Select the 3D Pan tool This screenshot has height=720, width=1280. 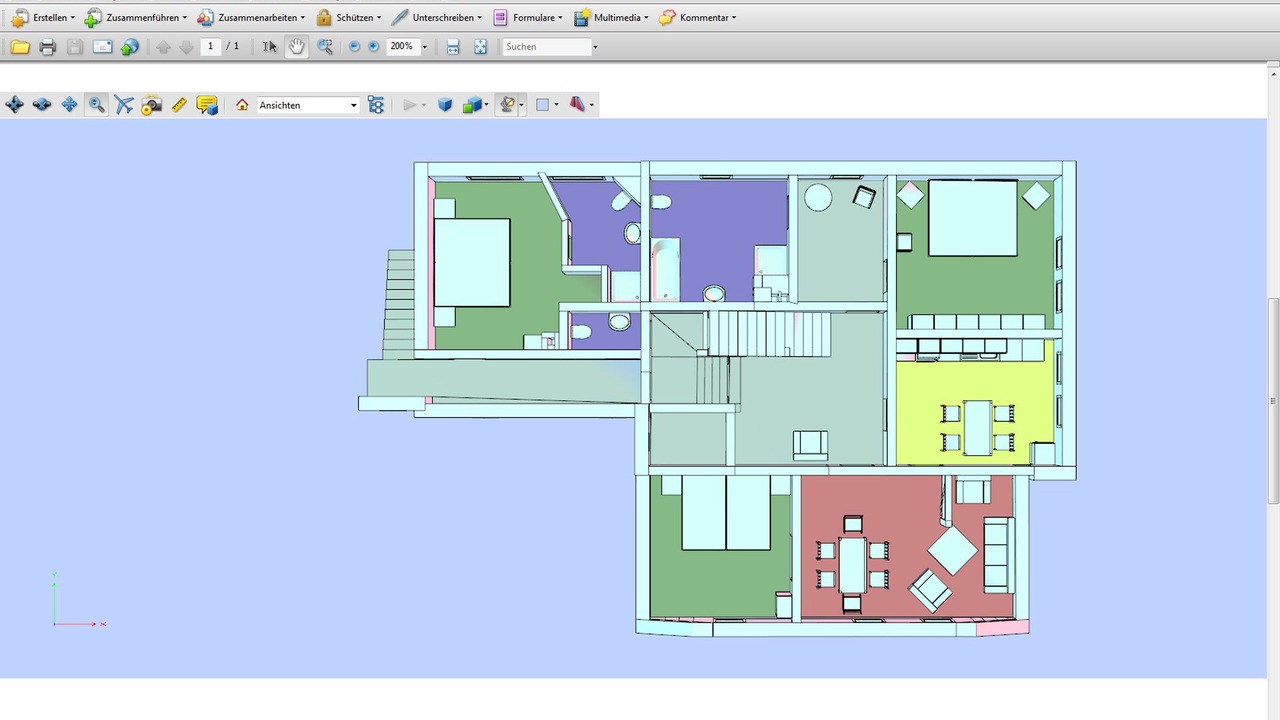(69, 105)
